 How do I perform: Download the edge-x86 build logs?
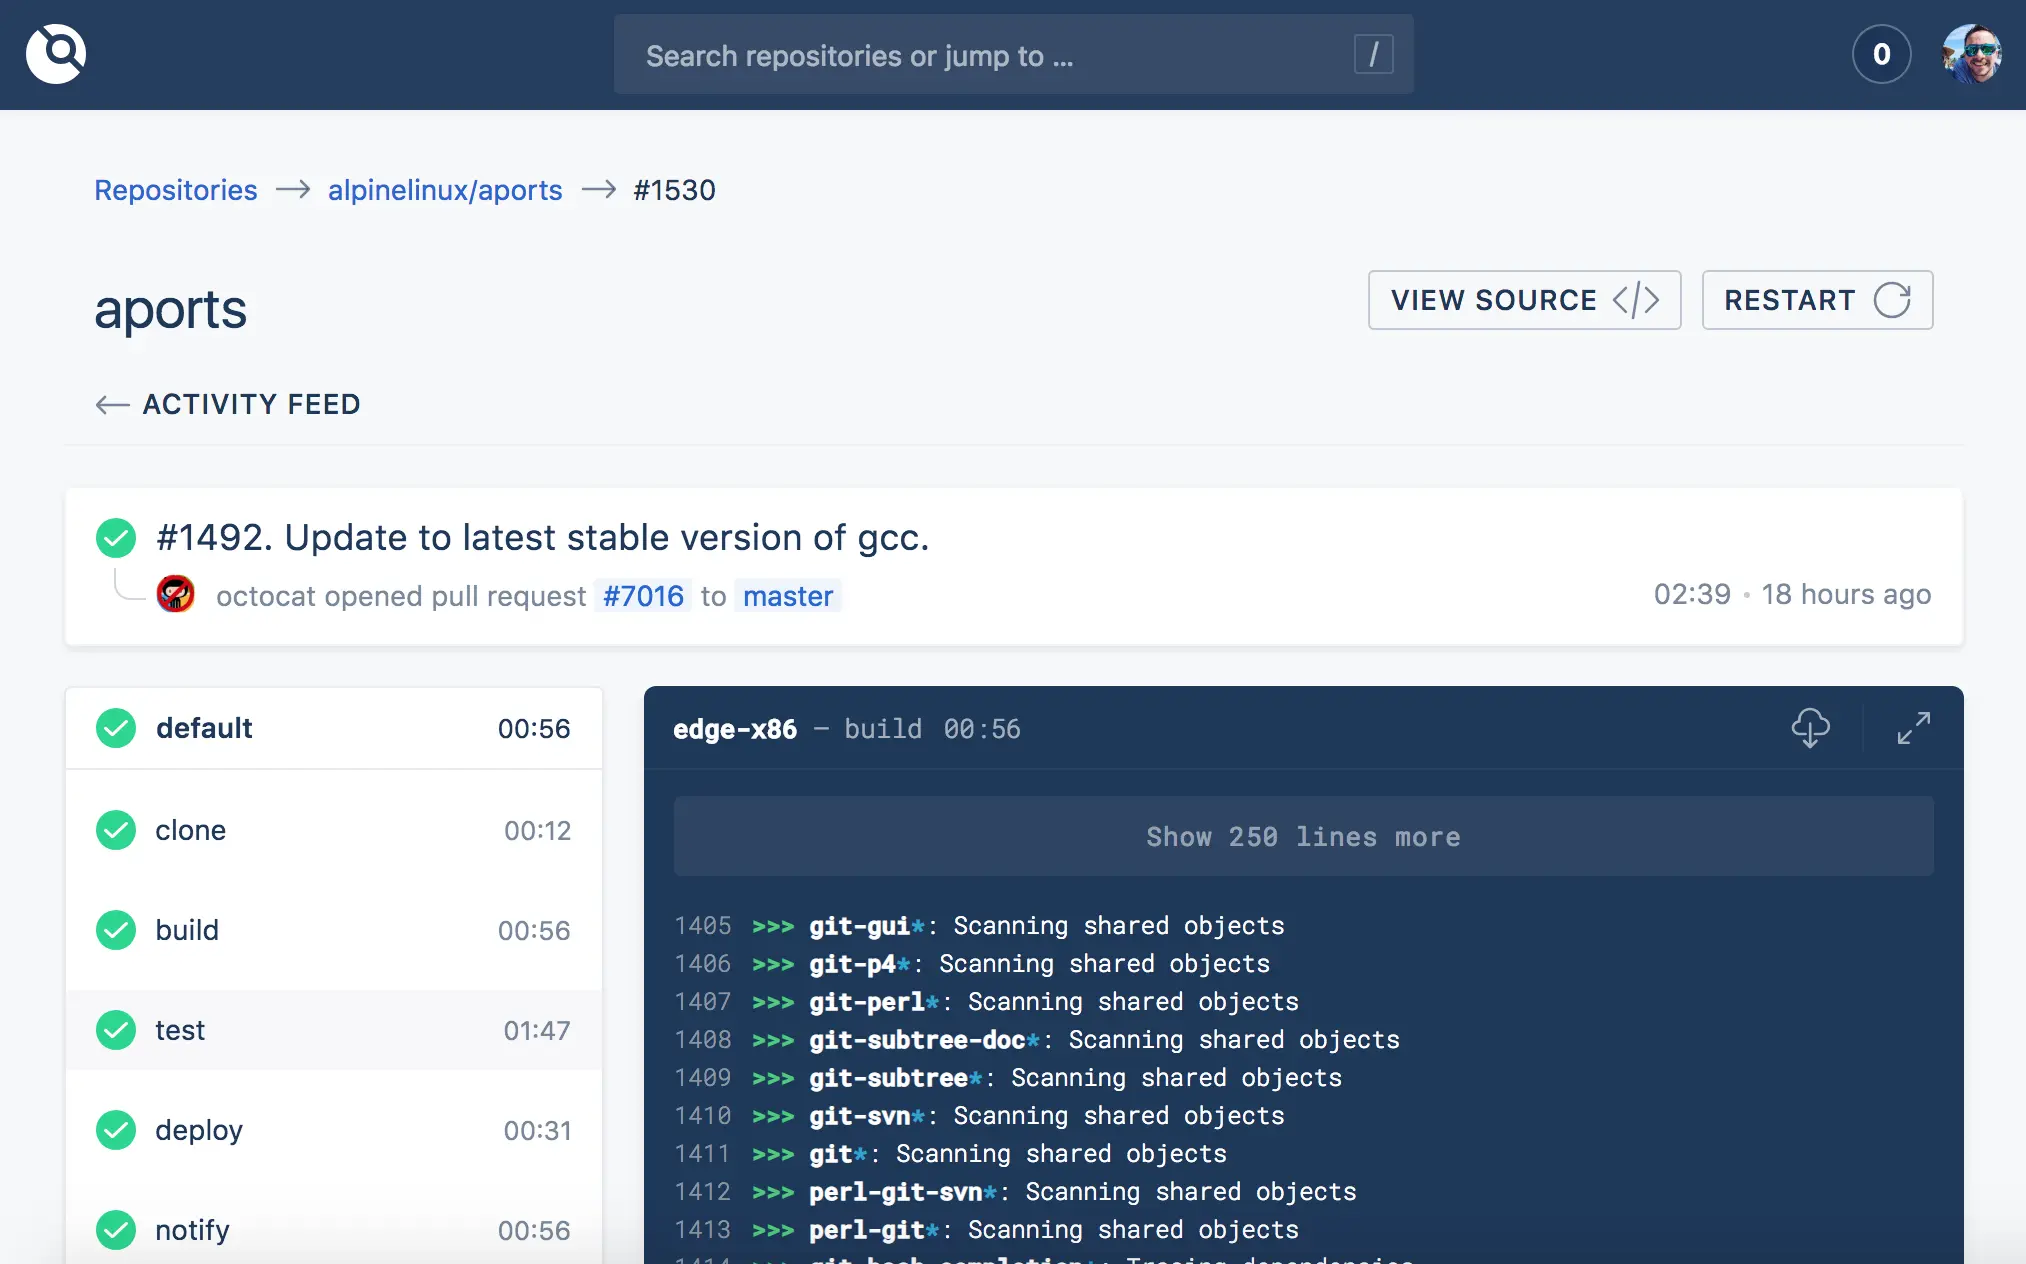click(x=1810, y=728)
